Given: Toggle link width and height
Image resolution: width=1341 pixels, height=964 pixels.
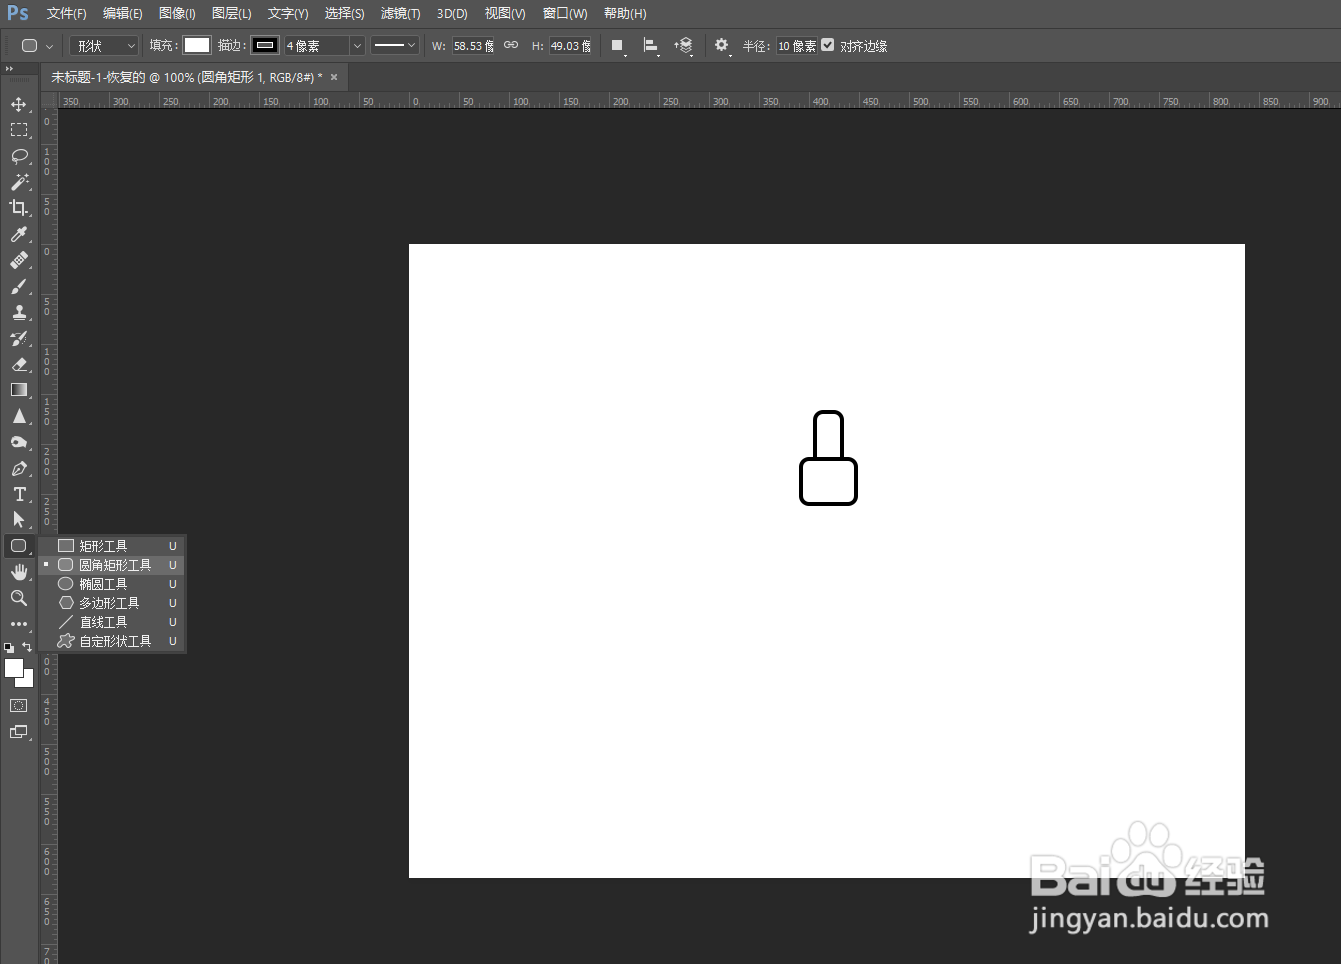Looking at the screenshot, I should (x=511, y=45).
